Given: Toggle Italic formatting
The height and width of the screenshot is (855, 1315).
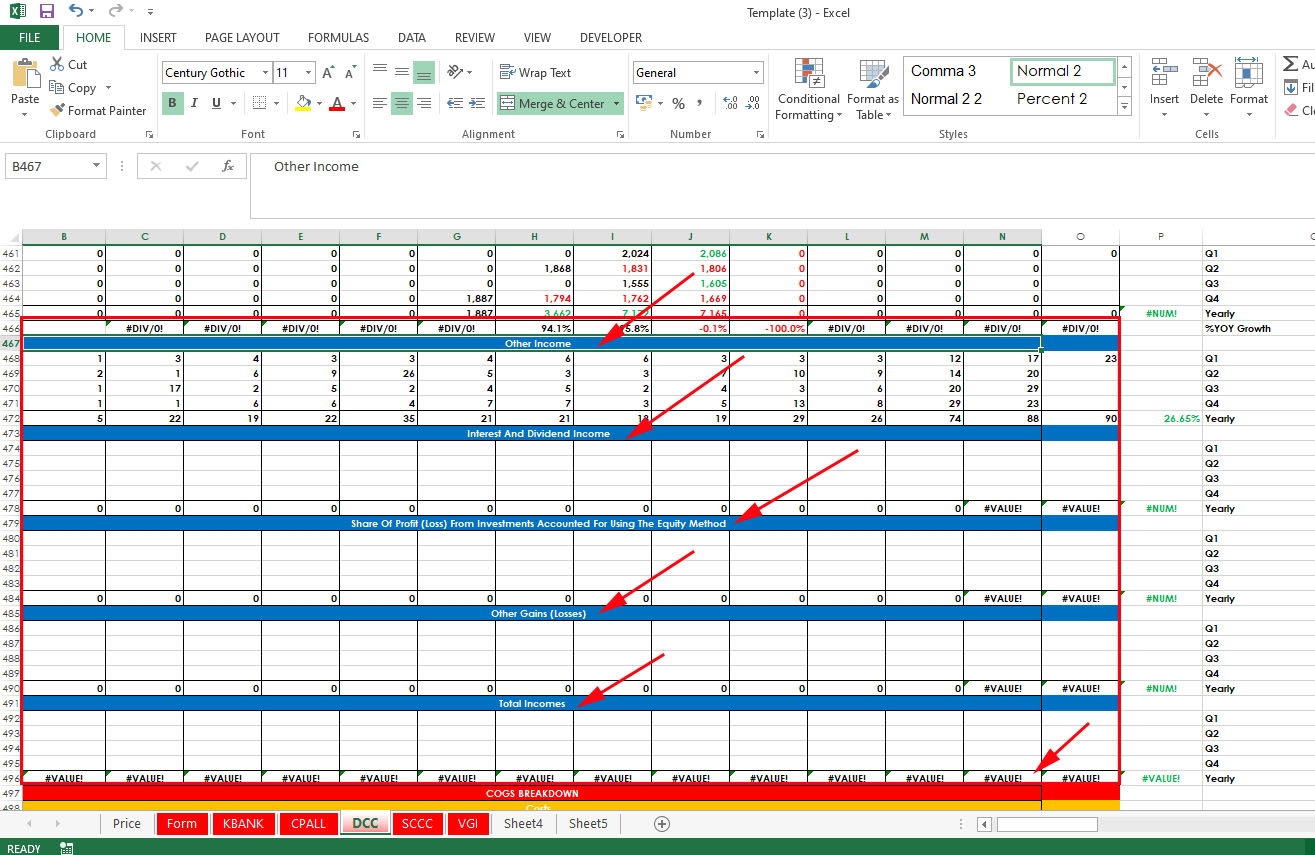Looking at the screenshot, I should coord(194,103).
